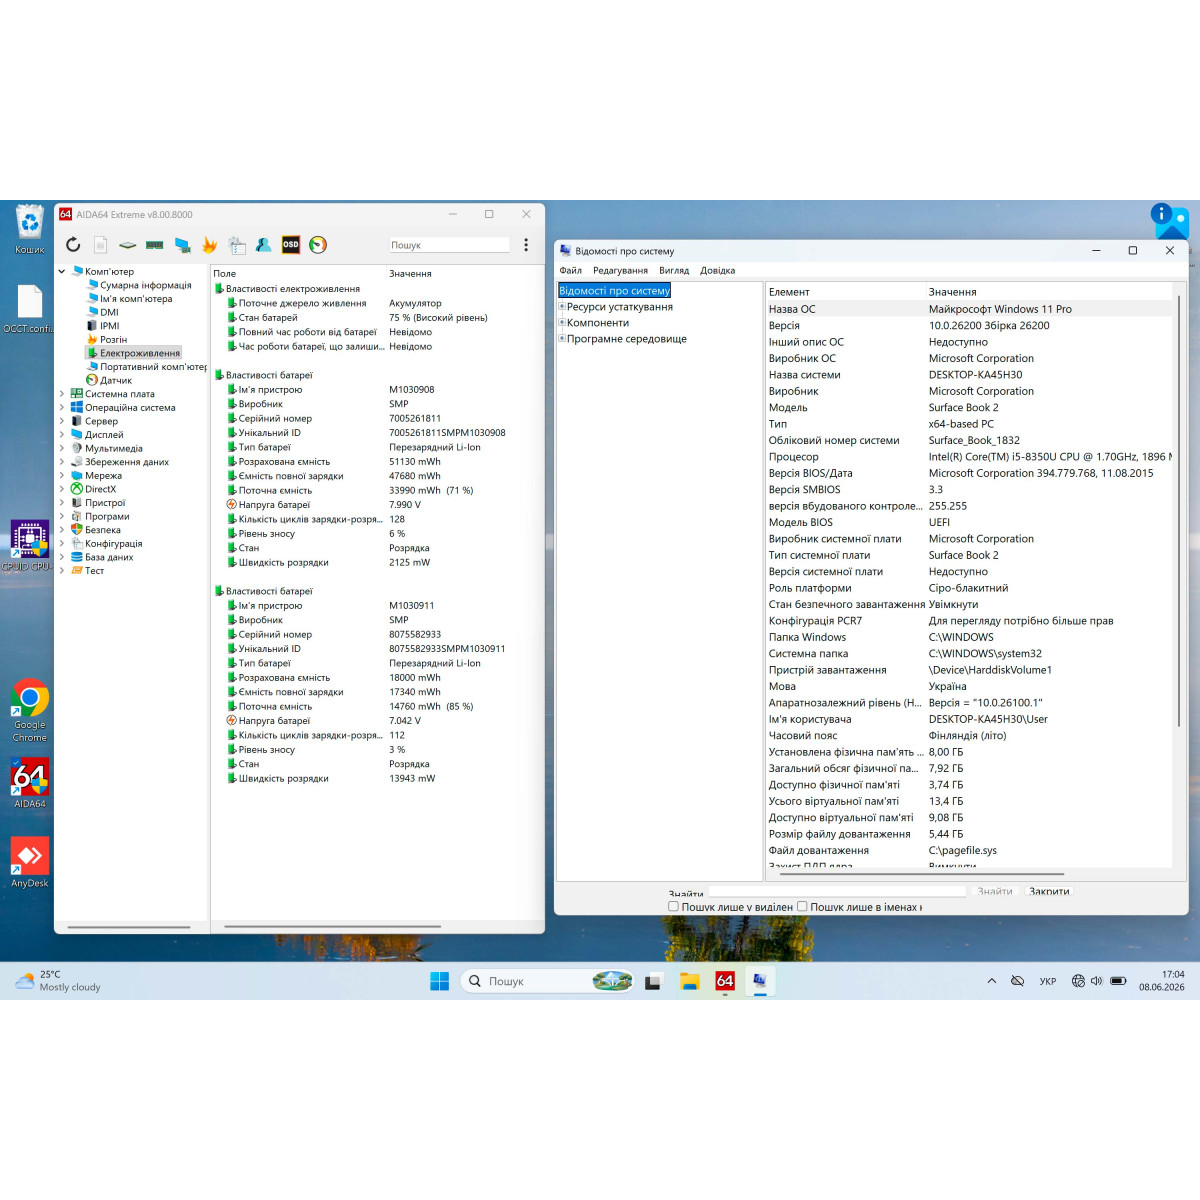
Task: Click the Знайти text field in system info
Action: pos(837,891)
